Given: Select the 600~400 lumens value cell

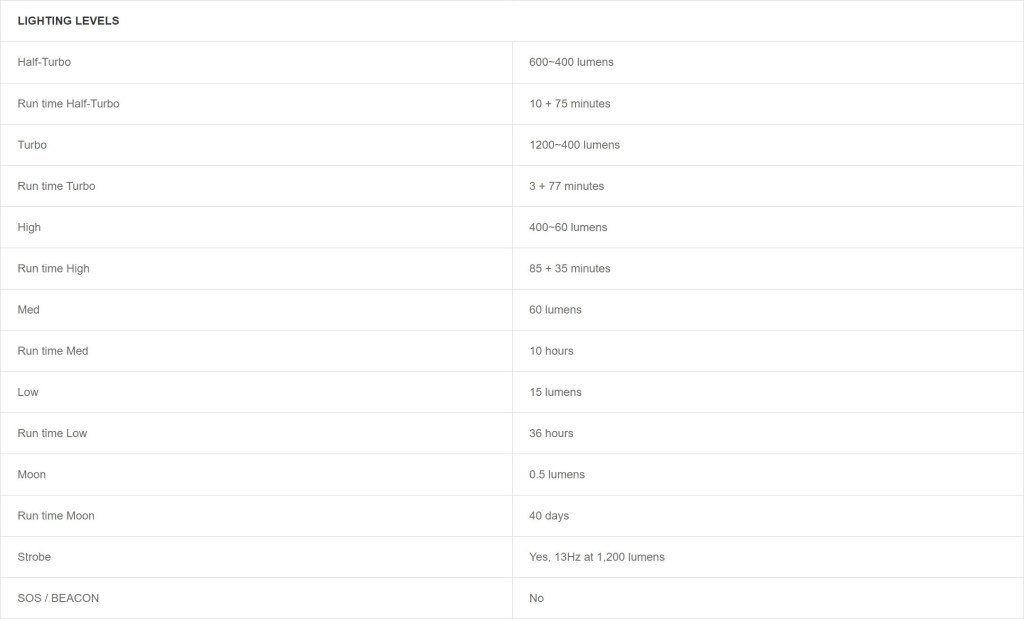Looking at the screenshot, I should (571, 62).
